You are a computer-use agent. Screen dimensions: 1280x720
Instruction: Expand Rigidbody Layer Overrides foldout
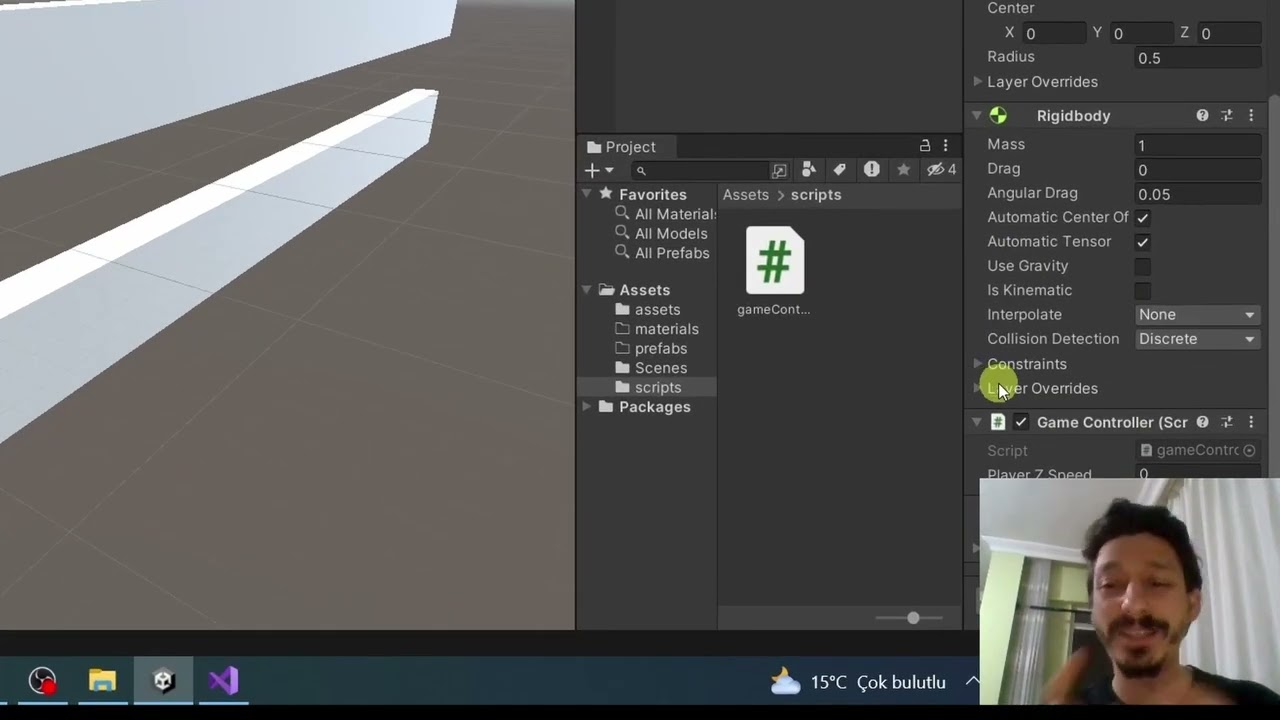978,388
